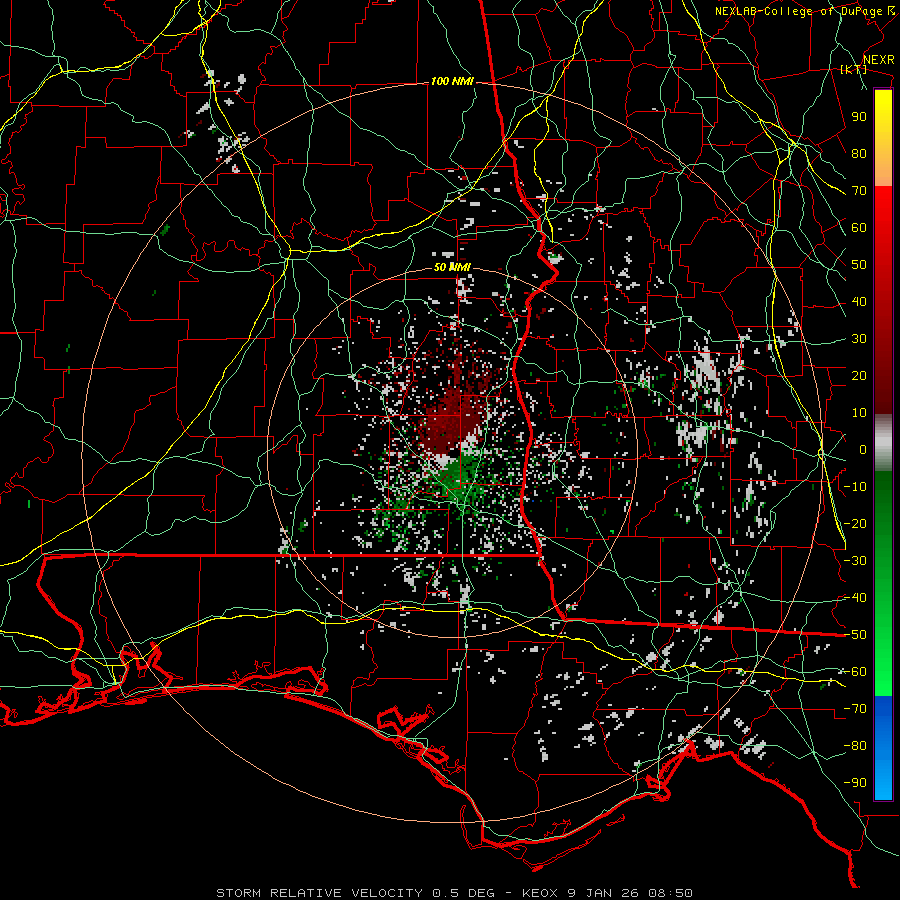Click the 100 NMI range ring label
The image size is (900, 900).
(452, 82)
